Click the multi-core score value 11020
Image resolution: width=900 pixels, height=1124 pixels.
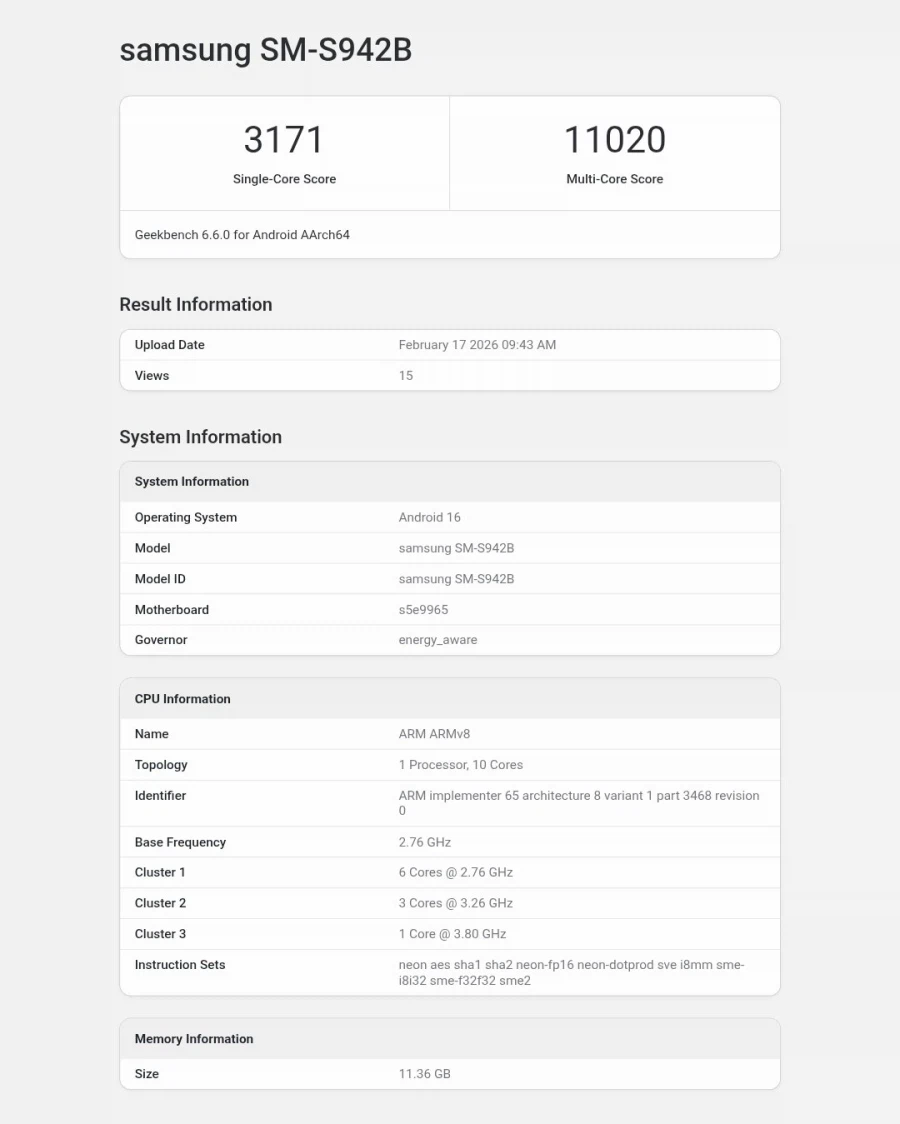point(614,140)
